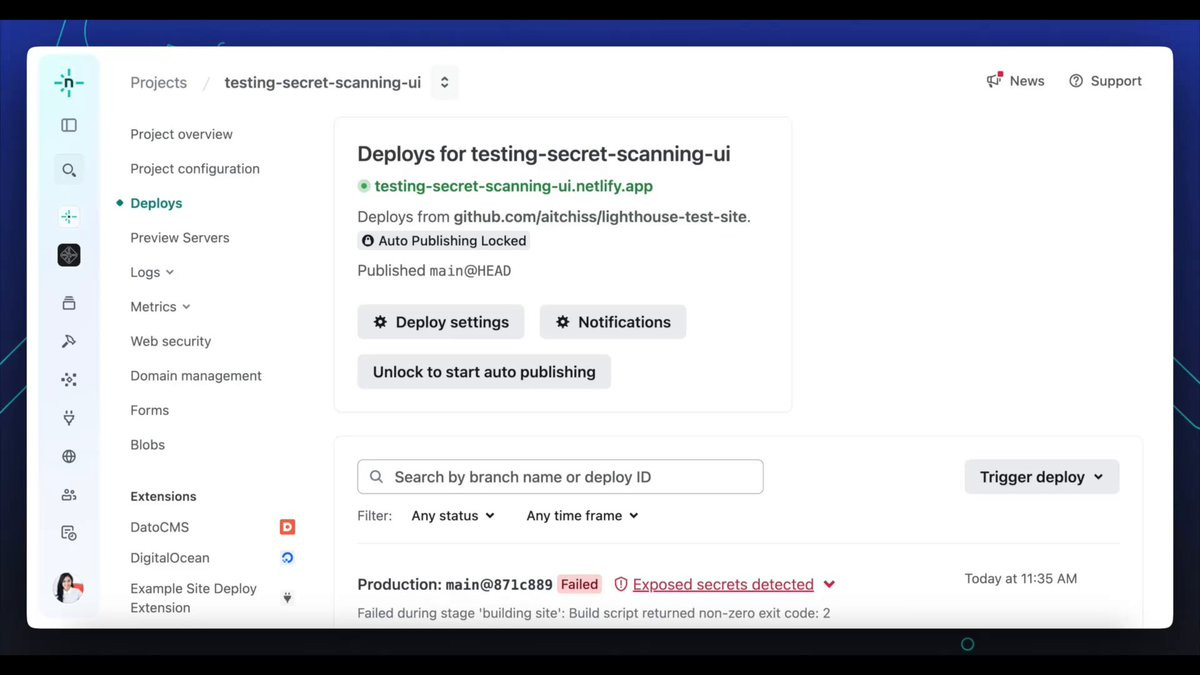Toggle the sidebar panel icon
Screen dimensions: 1200x675
tap(69, 125)
